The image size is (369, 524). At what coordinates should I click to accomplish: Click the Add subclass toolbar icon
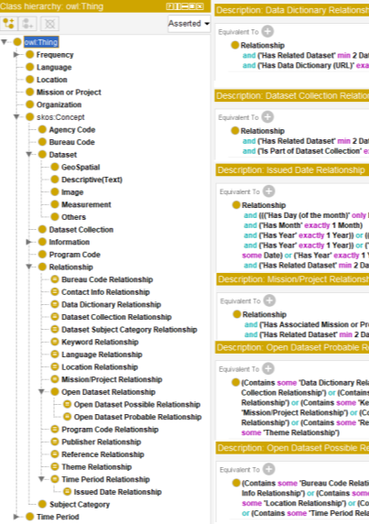point(9,24)
